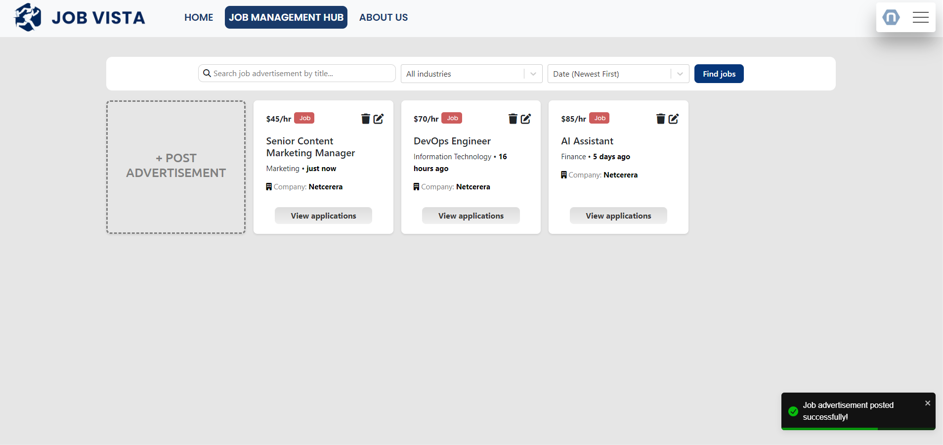Close the success notification toast
The height and width of the screenshot is (445, 943).
[927, 403]
